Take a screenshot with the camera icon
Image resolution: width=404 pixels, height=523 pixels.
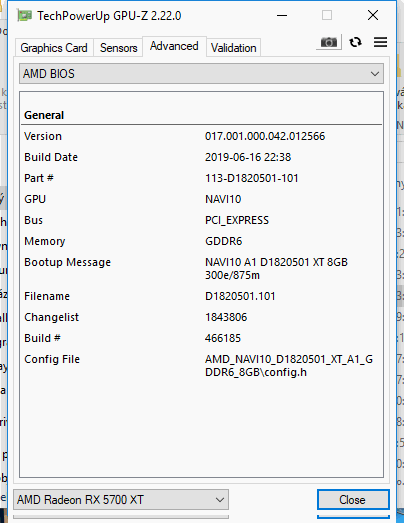[x=329, y=42]
